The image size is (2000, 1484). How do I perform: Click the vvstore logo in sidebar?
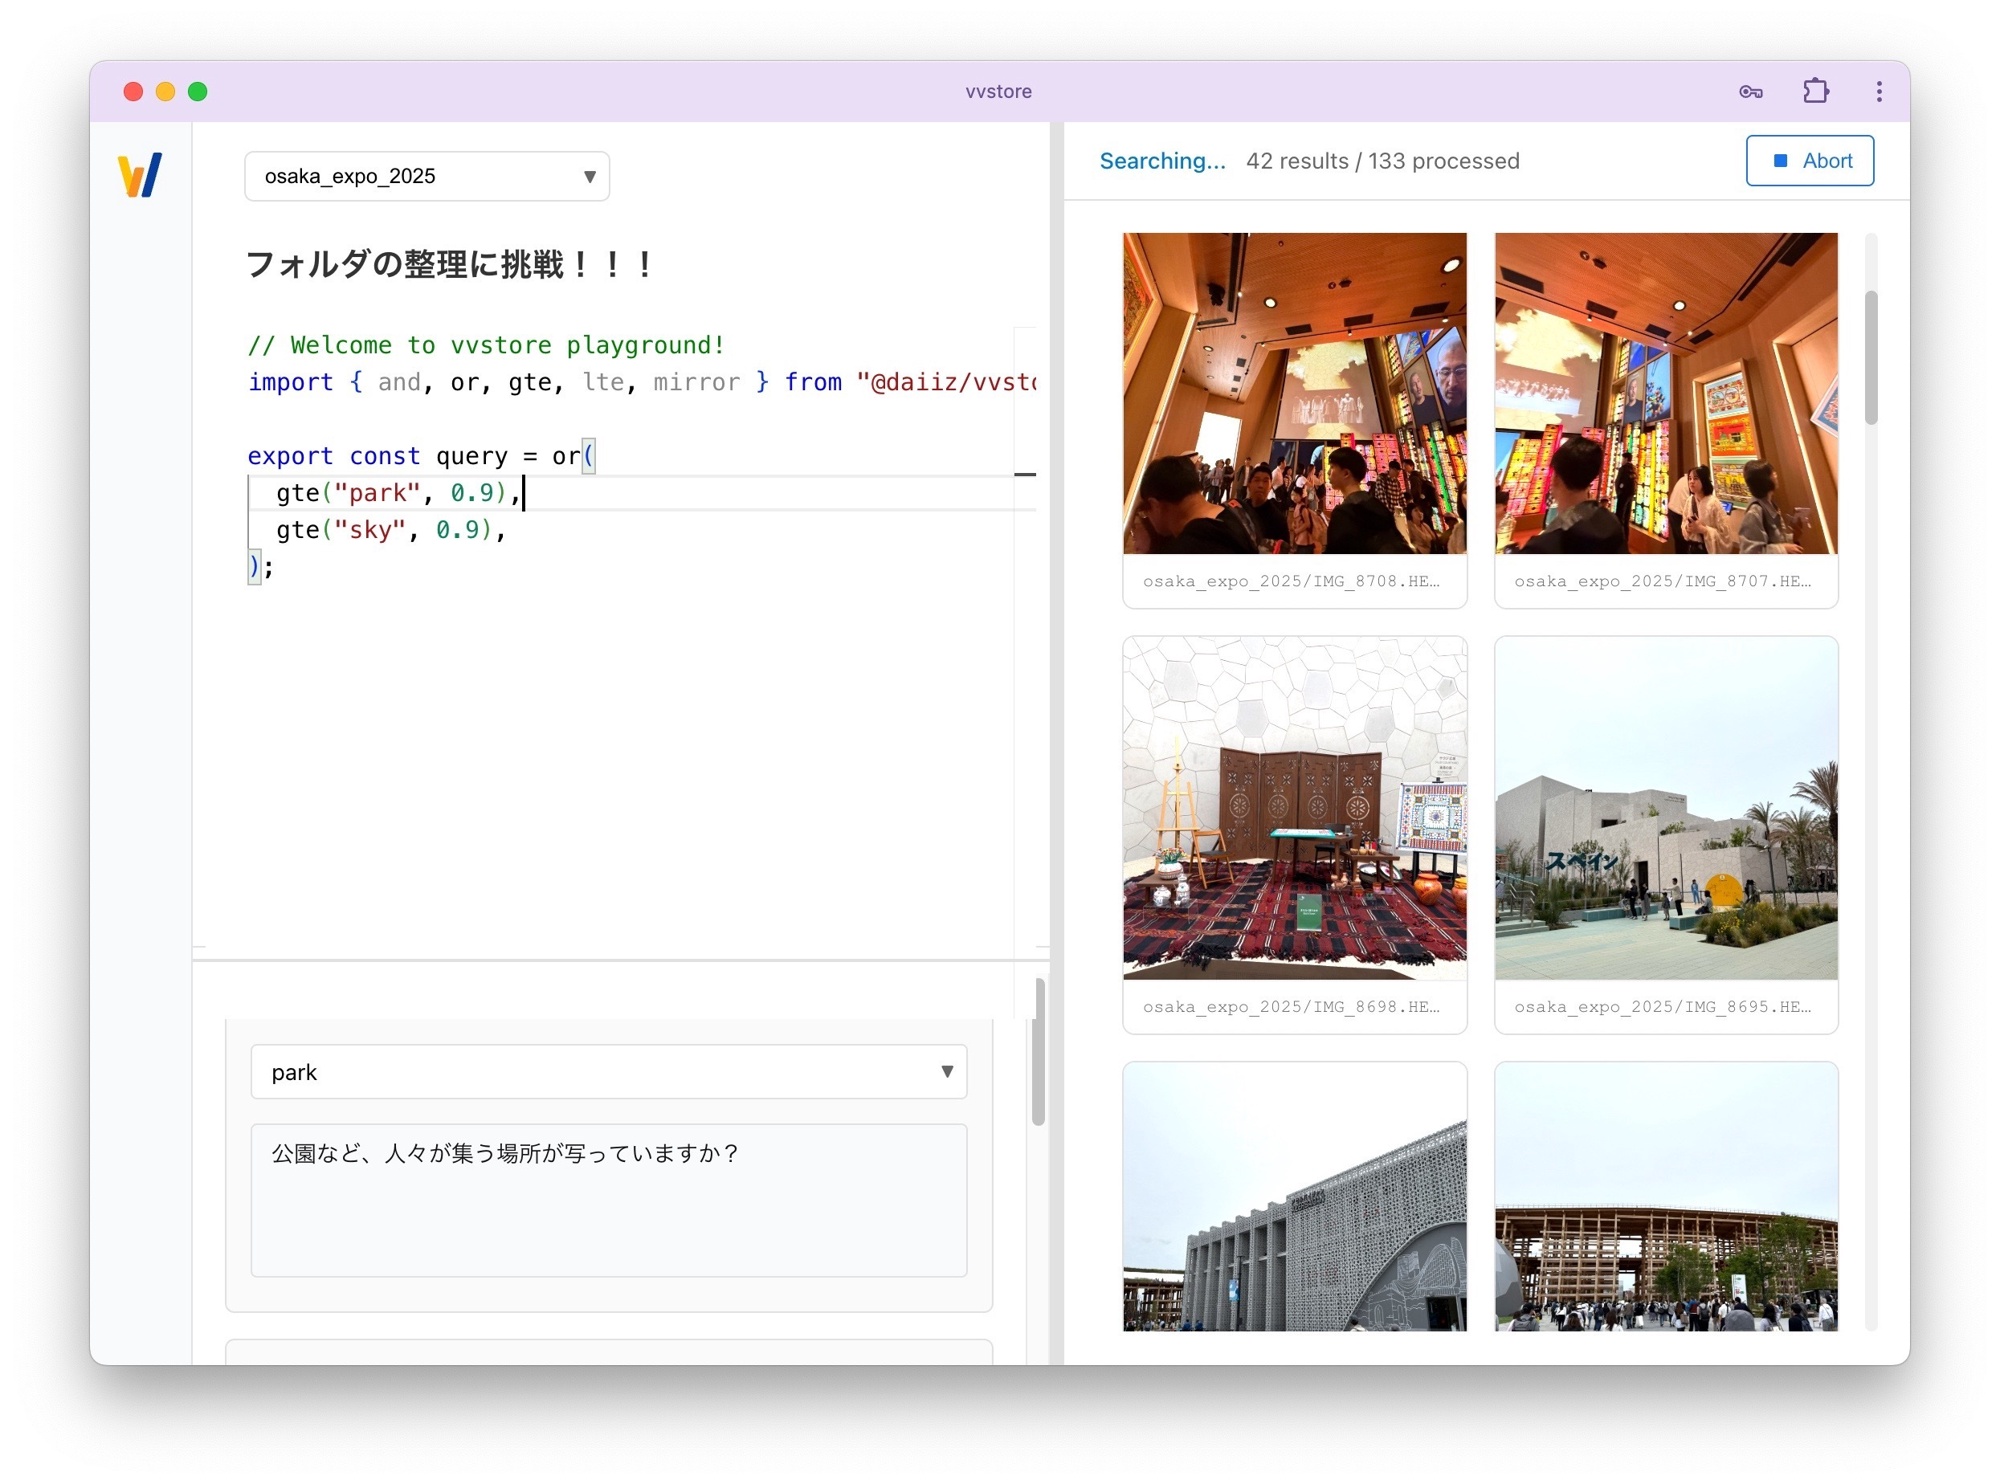point(140,176)
